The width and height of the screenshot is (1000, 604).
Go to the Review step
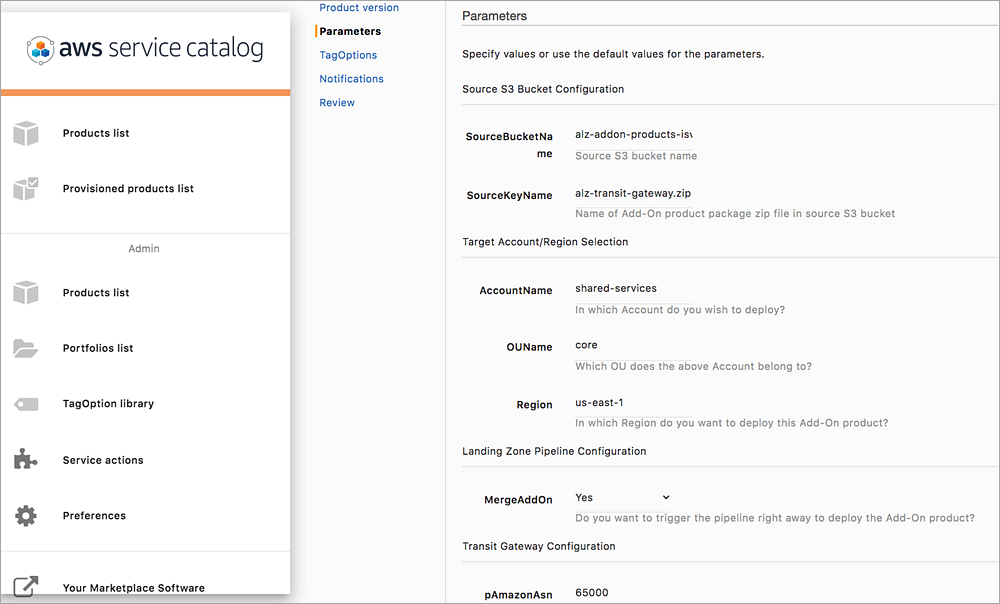click(x=337, y=102)
